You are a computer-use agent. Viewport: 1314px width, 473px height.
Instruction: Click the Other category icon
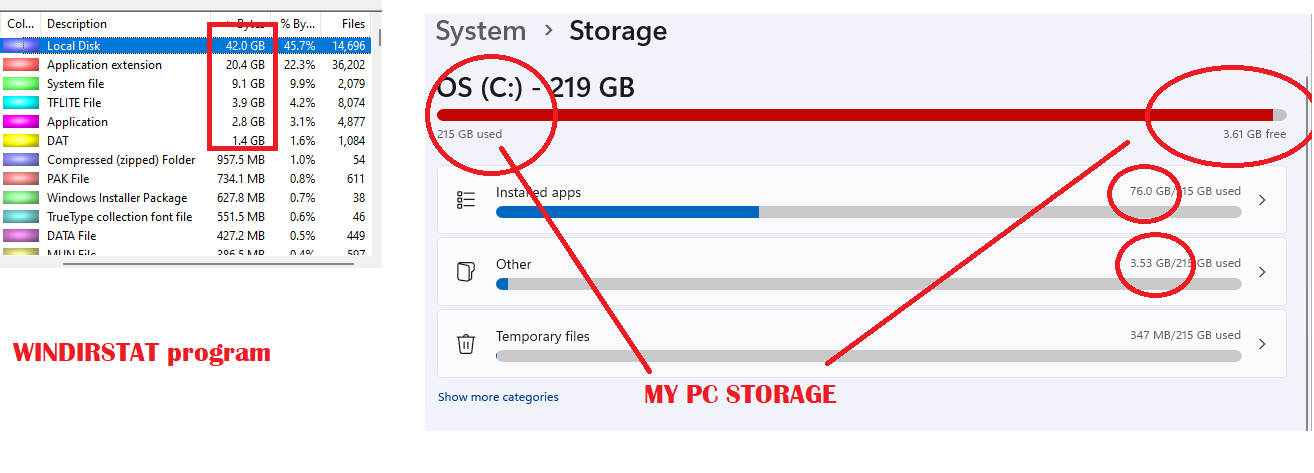pos(466,272)
